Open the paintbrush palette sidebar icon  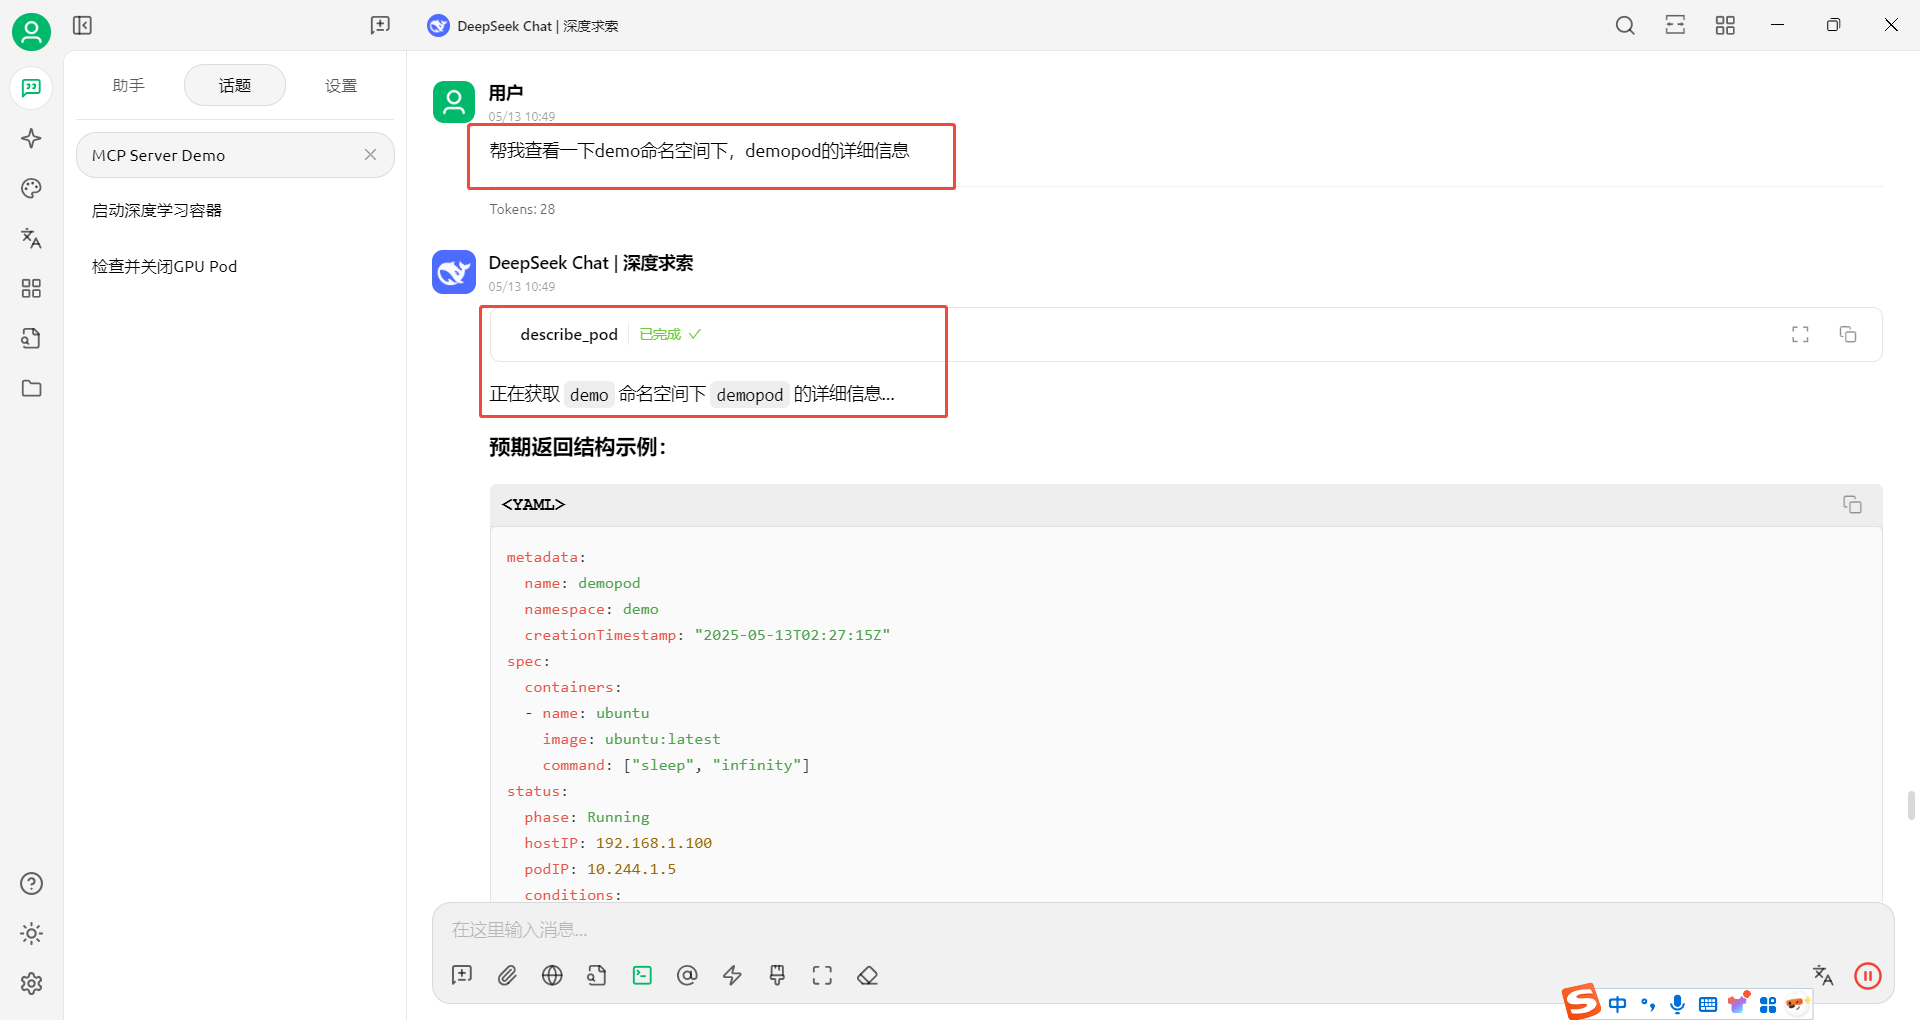(31, 188)
